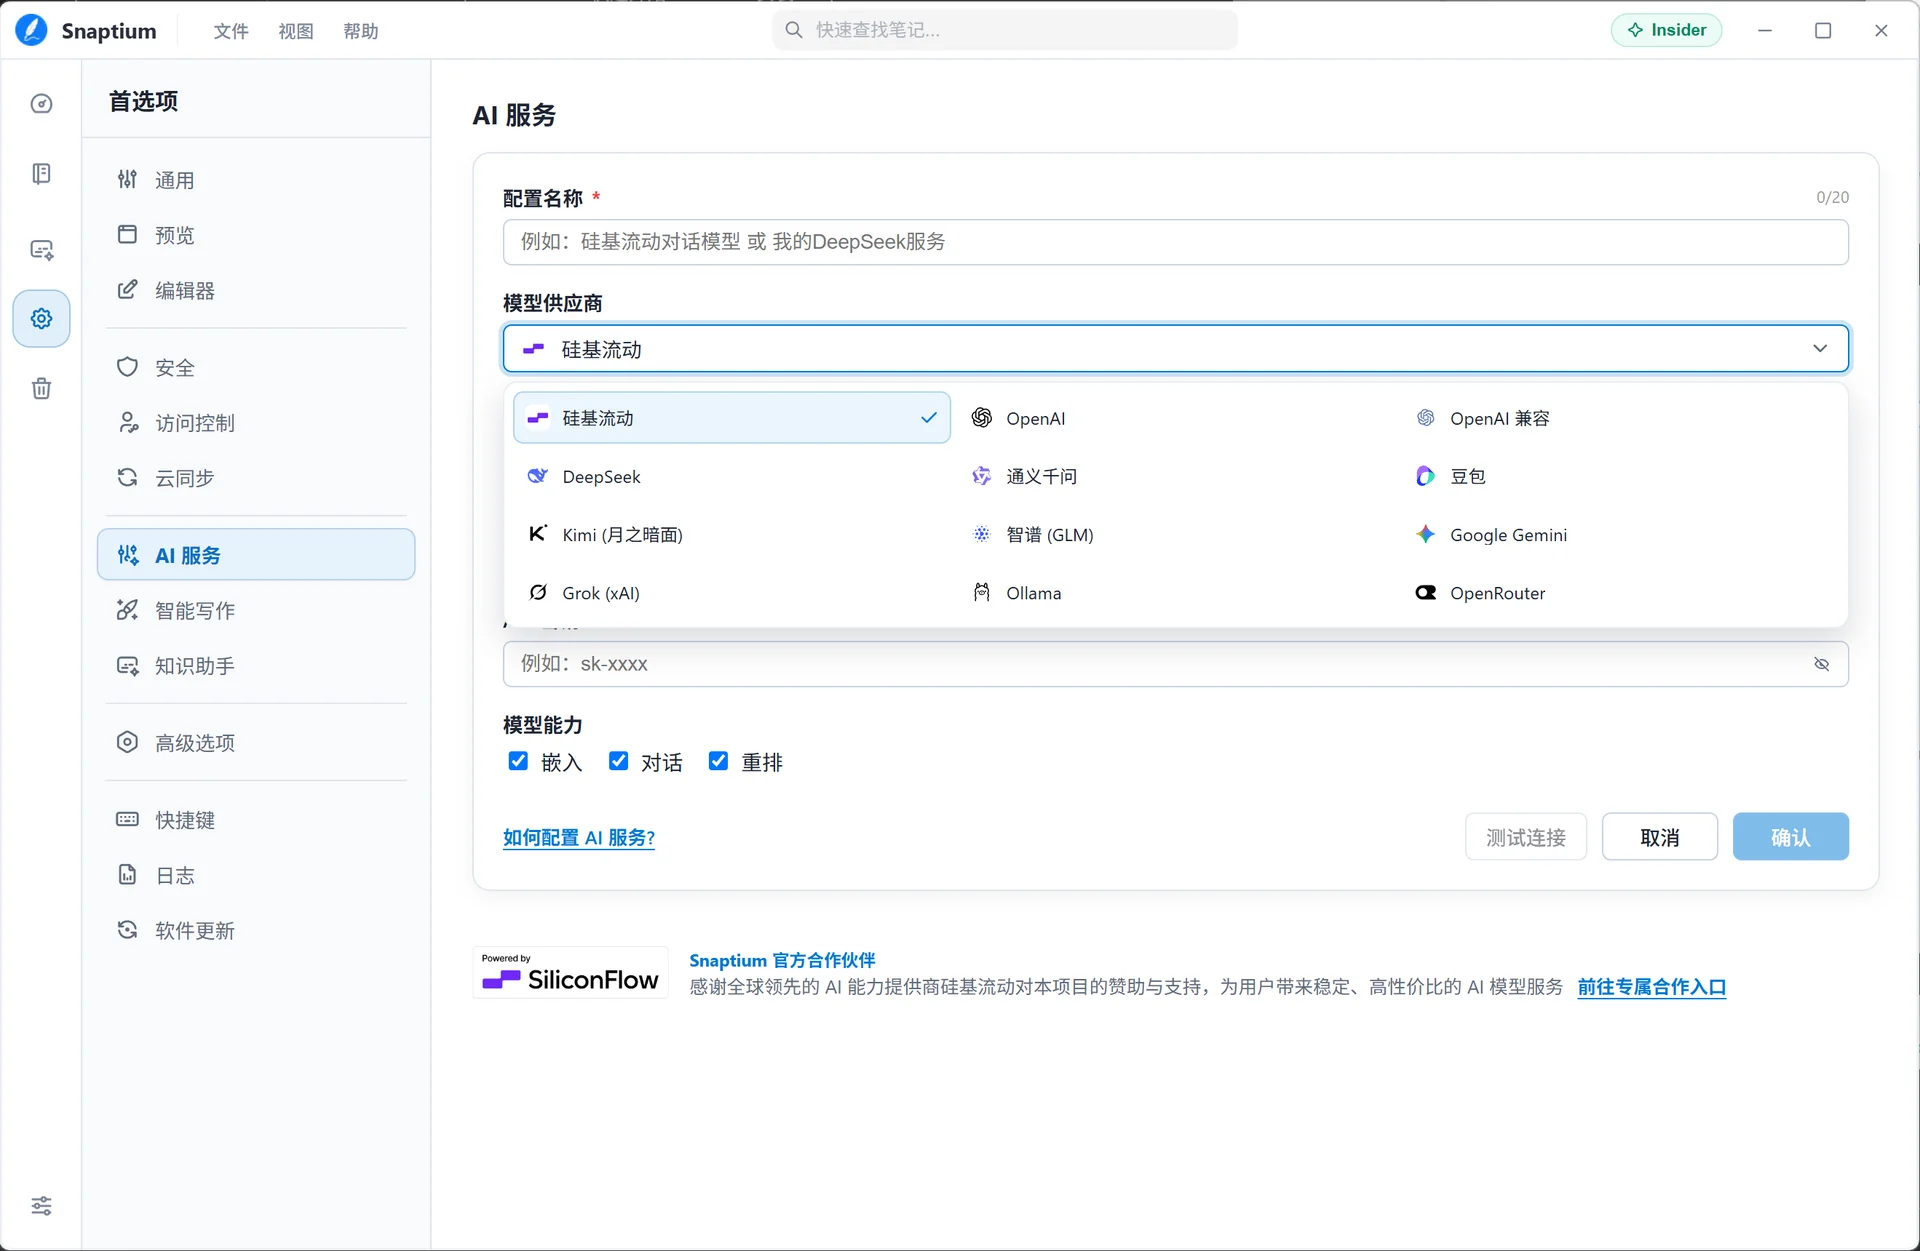Choose Google Gemini from the provider list
The image size is (1920, 1251).
pyautogui.click(x=1620, y=534)
